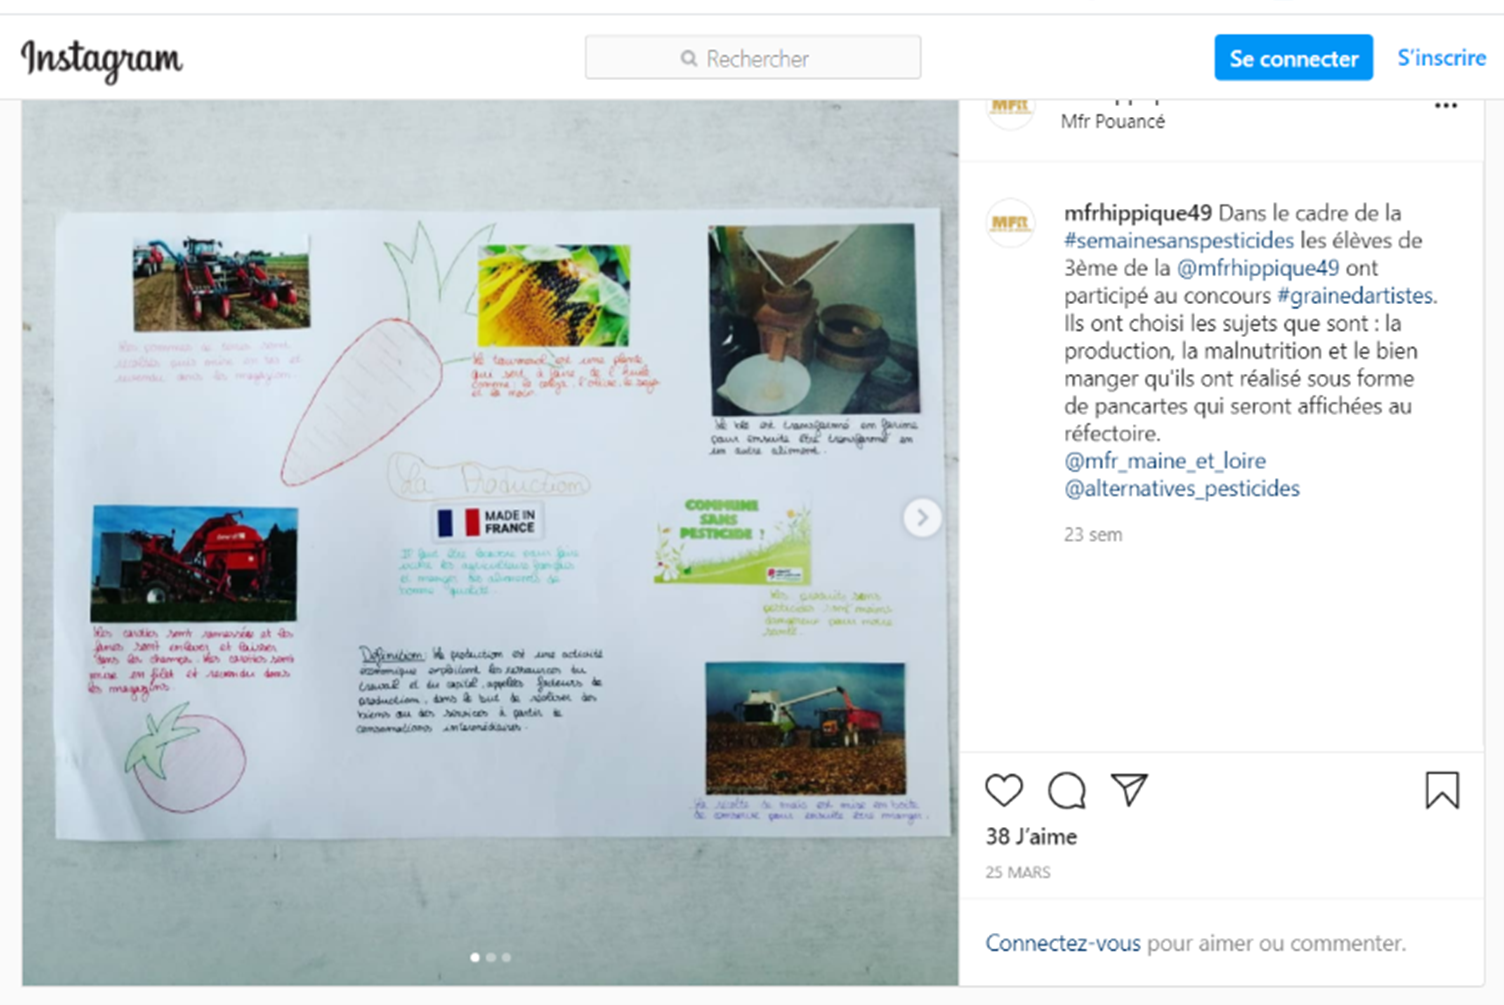Focus the Rechercher search field
1504x1005 pixels.
(753, 58)
